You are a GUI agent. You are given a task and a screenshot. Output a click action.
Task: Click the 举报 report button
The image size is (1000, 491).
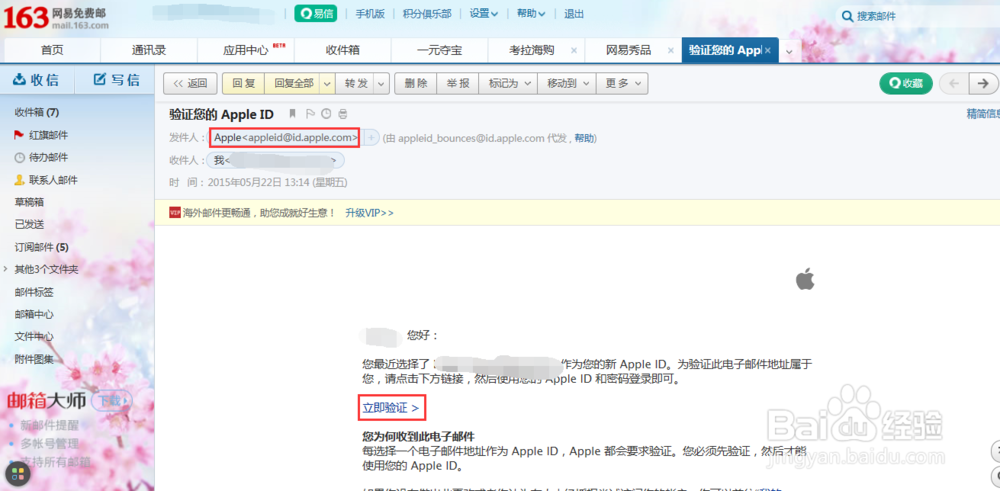coord(458,84)
